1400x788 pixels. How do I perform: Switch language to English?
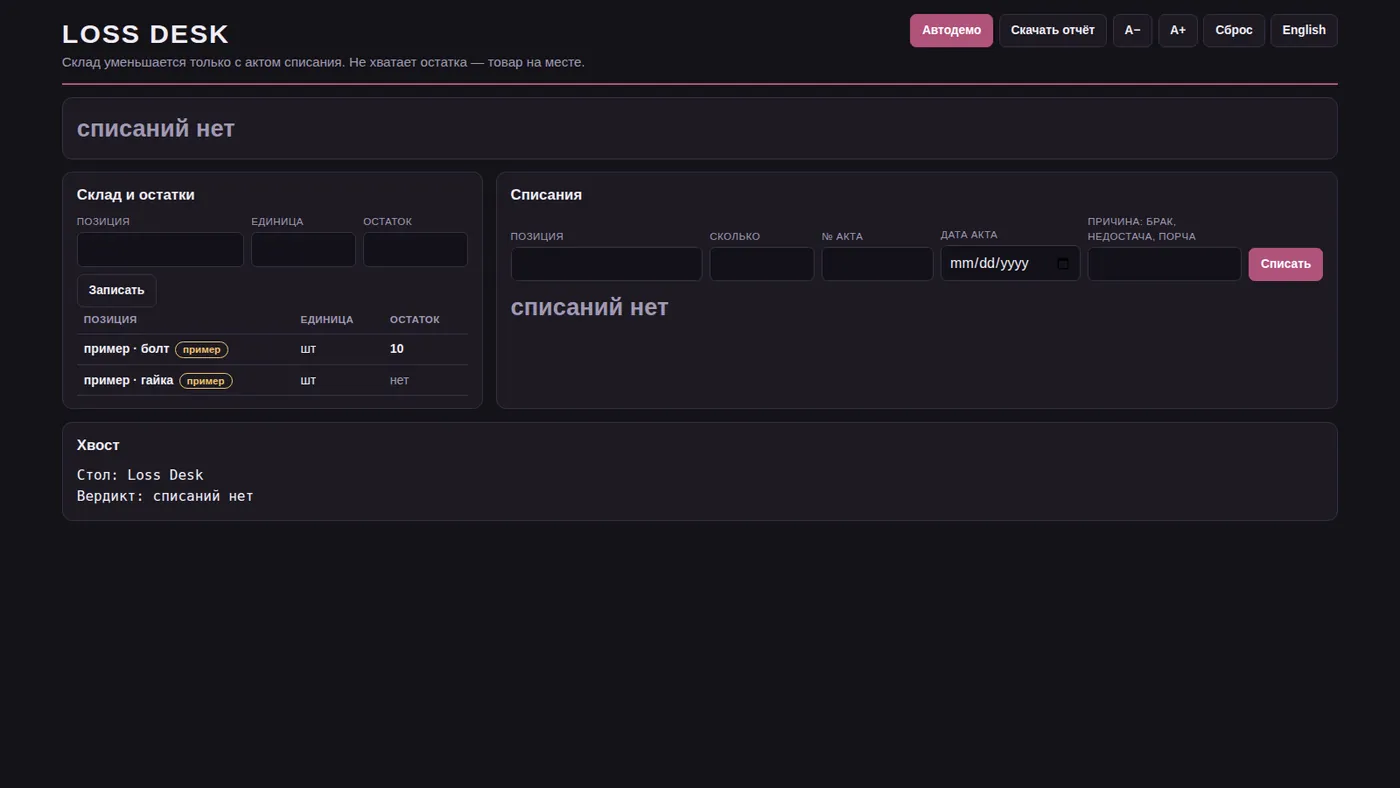(x=1304, y=30)
